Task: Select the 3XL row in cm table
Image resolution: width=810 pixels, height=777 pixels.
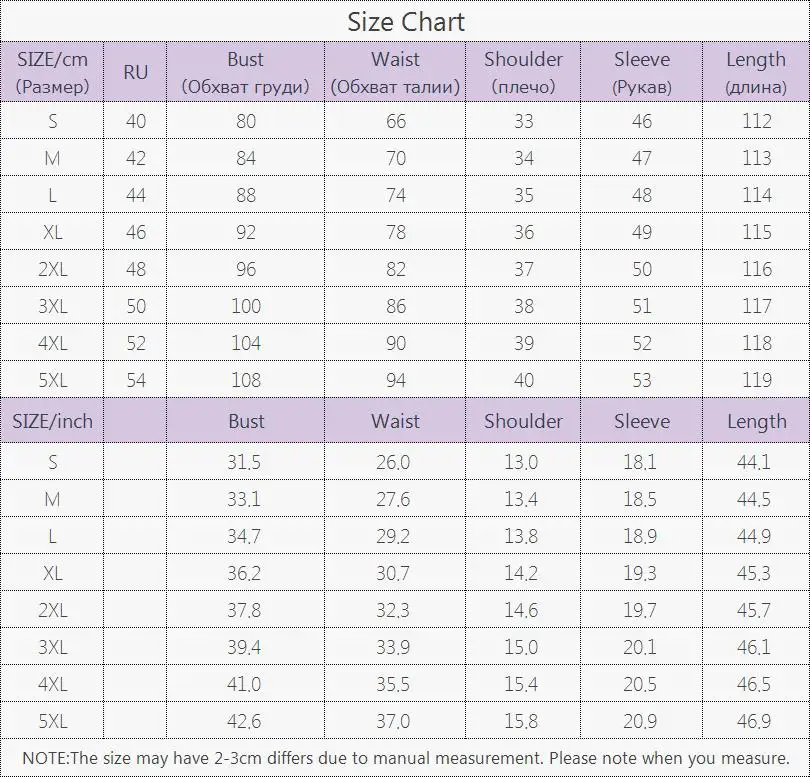Action: tap(405, 306)
